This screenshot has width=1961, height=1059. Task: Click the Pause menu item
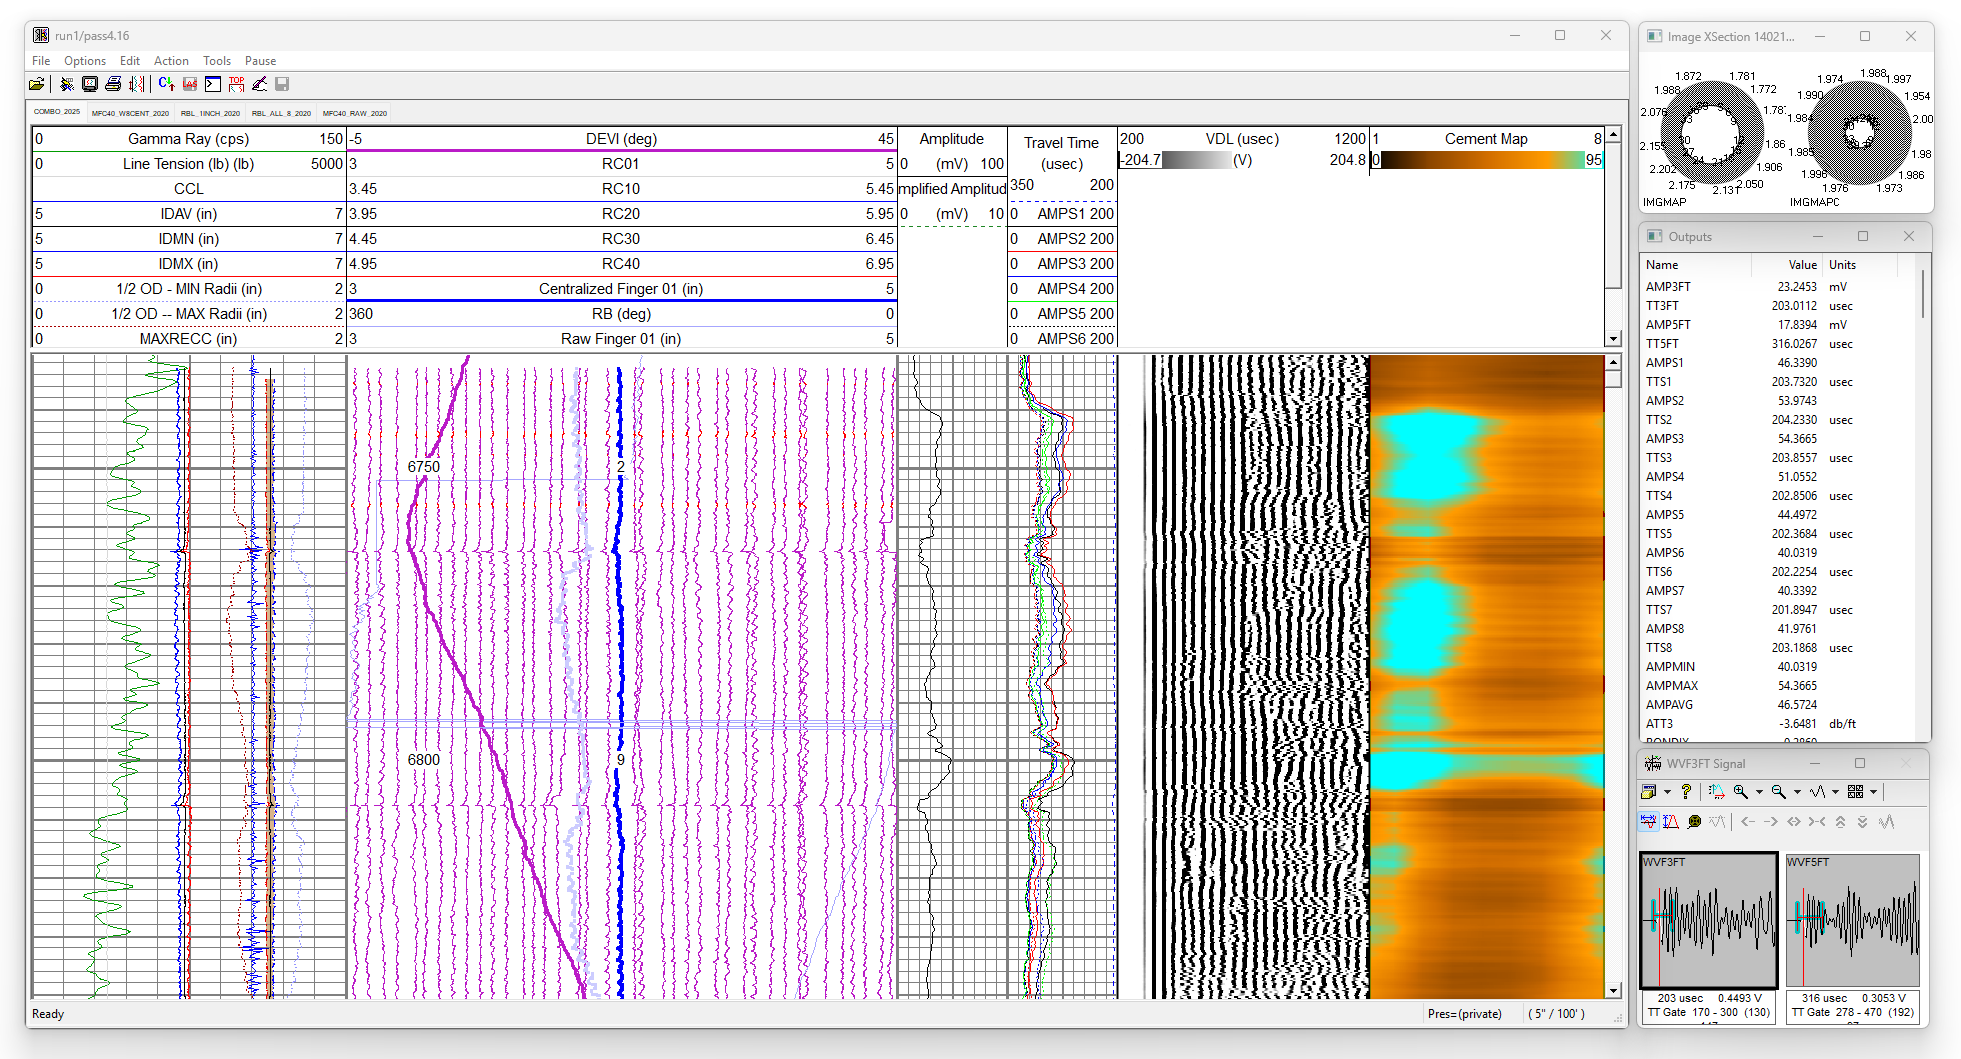pos(260,61)
